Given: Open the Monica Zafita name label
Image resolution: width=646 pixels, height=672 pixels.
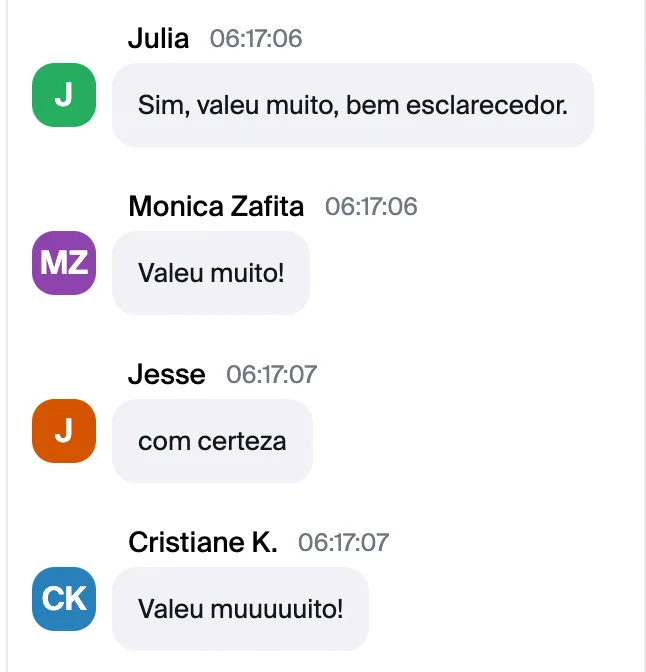Looking at the screenshot, I should click(216, 206).
